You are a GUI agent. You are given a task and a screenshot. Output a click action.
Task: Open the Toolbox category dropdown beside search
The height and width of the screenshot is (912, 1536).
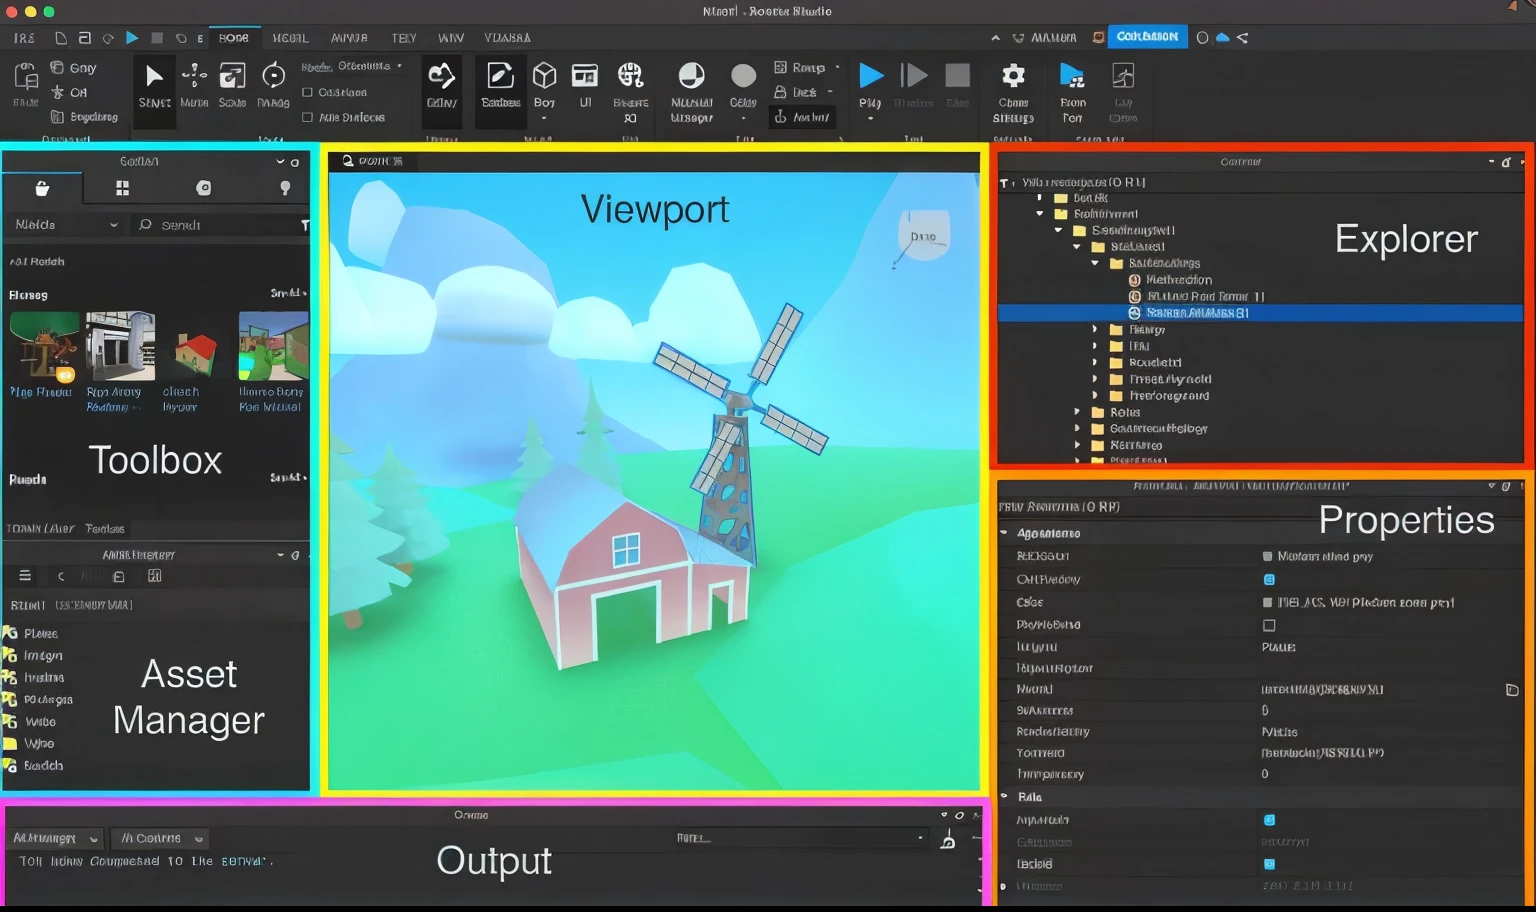point(66,225)
